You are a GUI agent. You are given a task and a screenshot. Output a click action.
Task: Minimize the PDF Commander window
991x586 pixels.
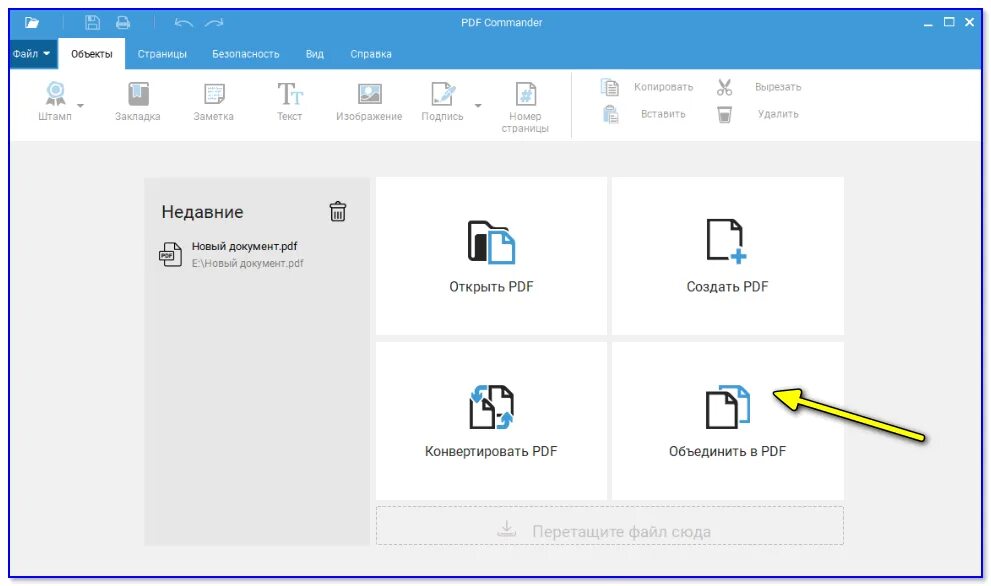click(x=928, y=23)
